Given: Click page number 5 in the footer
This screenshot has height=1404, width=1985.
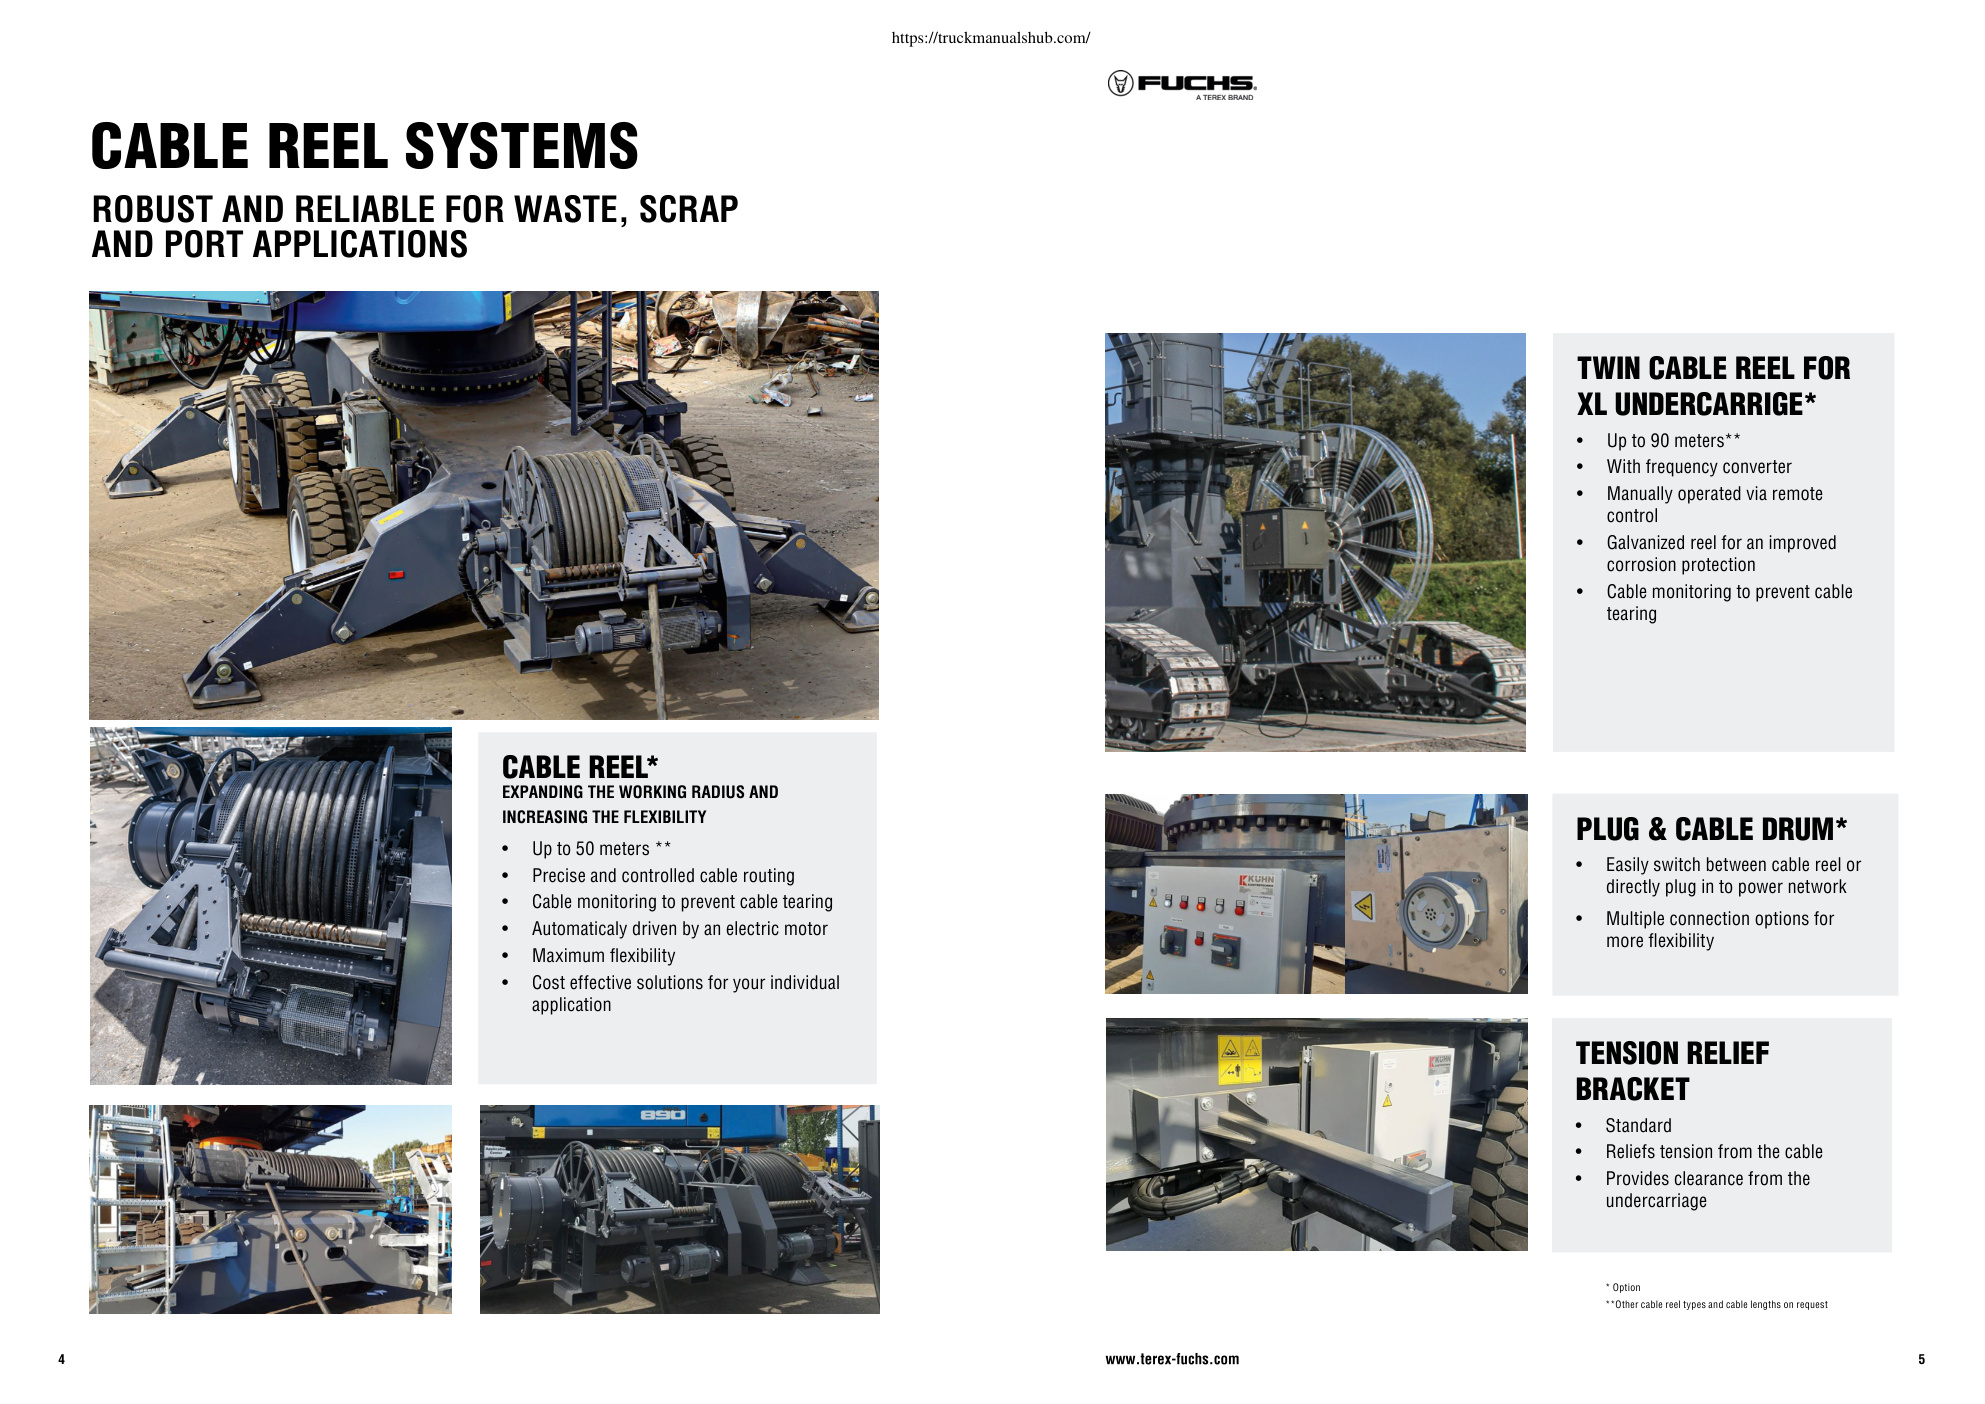Looking at the screenshot, I should (1921, 1359).
